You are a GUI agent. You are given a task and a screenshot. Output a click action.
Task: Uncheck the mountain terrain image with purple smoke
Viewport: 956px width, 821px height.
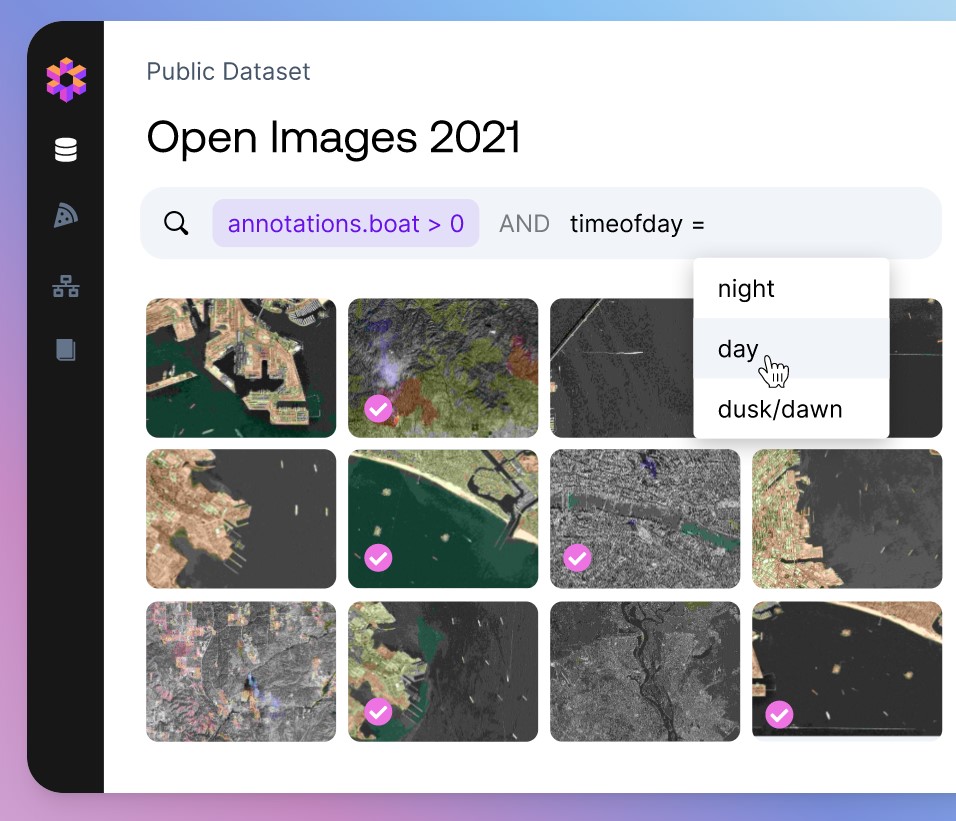click(378, 408)
